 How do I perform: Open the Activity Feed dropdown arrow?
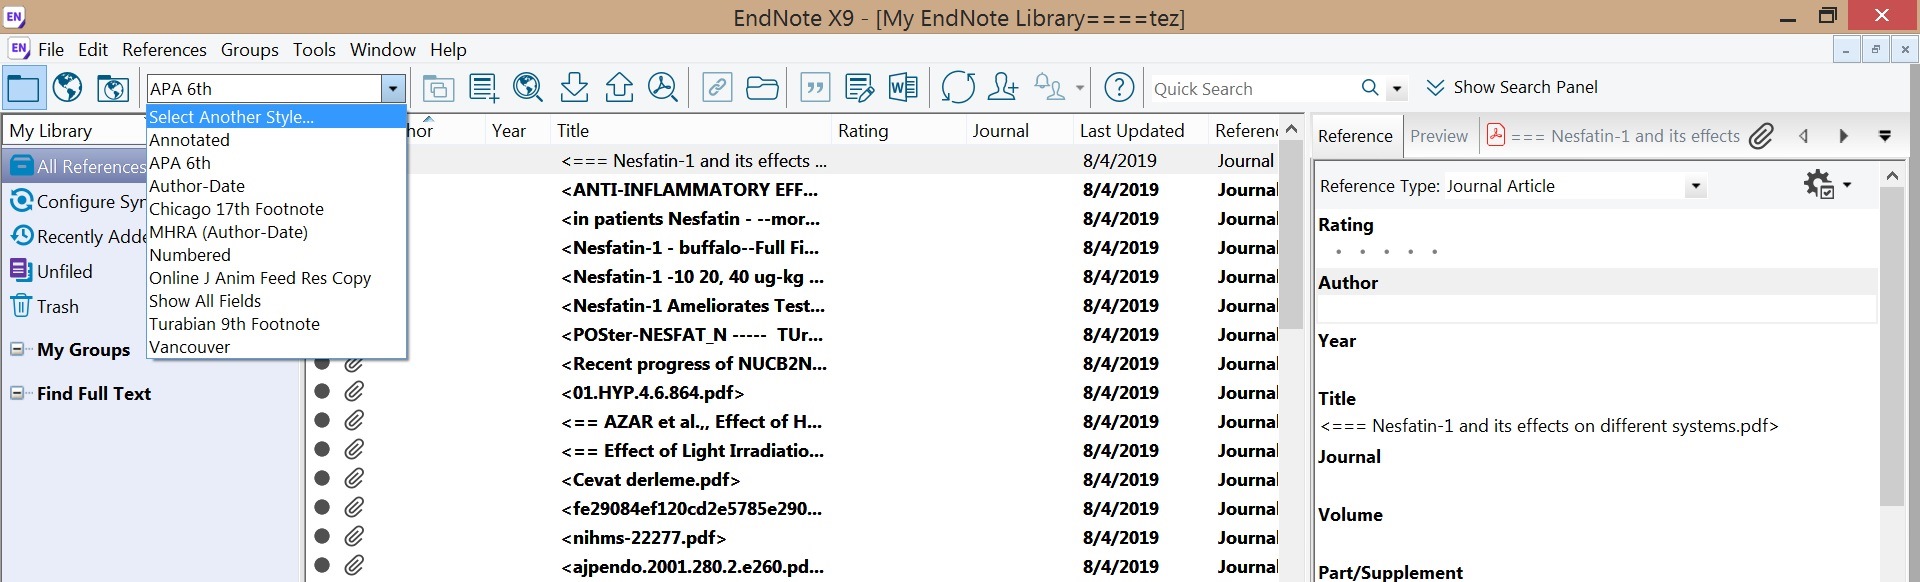coord(1080,88)
